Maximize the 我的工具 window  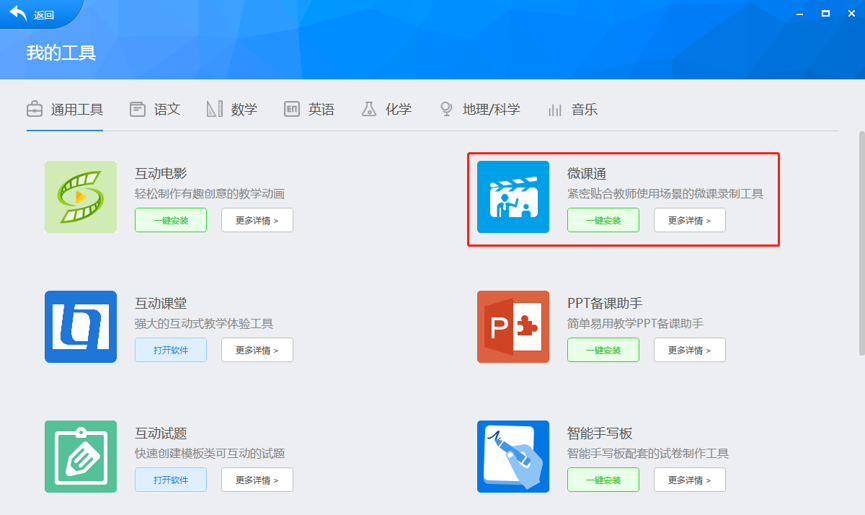pos(825,13)
